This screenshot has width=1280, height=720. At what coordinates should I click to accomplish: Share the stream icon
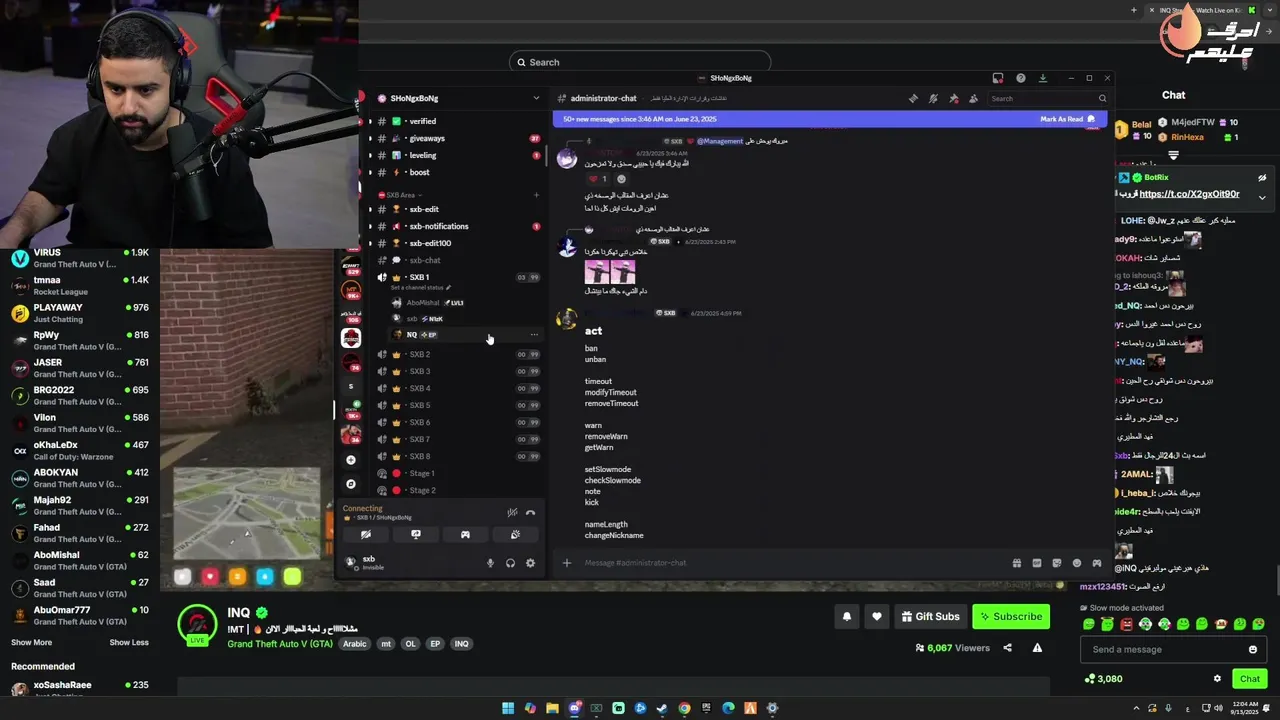click(1007, 648)
